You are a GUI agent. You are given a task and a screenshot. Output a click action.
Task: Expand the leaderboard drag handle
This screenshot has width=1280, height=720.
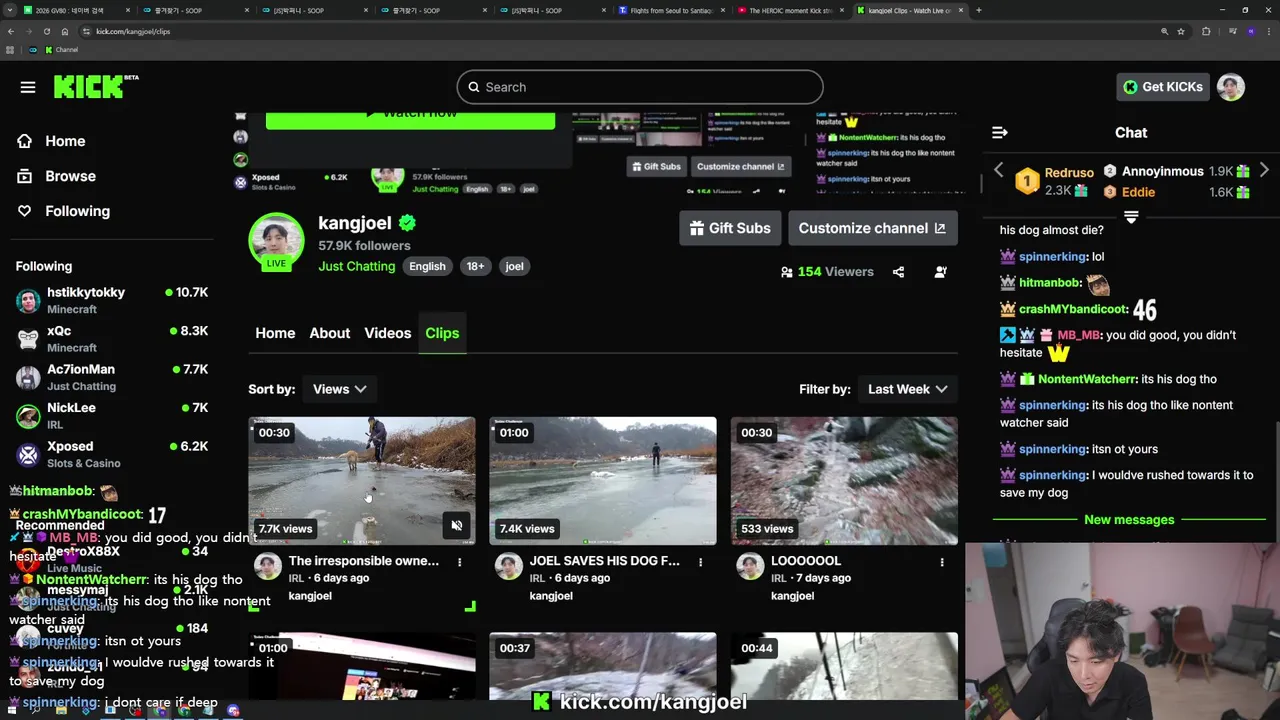pos(1131,217)
